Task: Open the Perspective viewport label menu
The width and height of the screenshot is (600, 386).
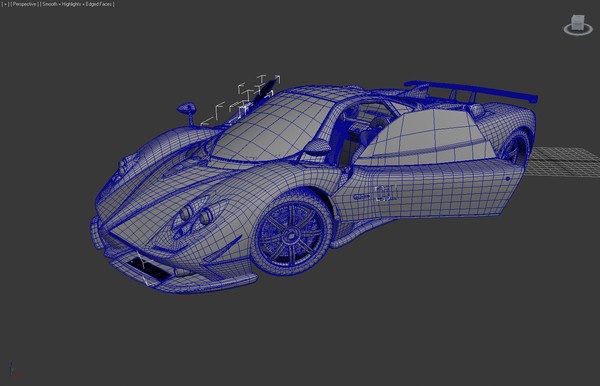Action: (24, 4)
